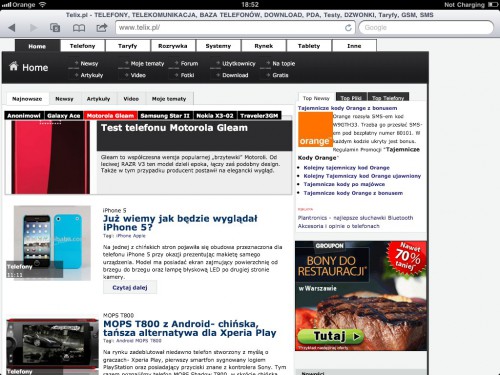Image resolution: width=500 pixels, height=375 pixels.
Task: Tap the Google search field
Action: tap(426, 28)
